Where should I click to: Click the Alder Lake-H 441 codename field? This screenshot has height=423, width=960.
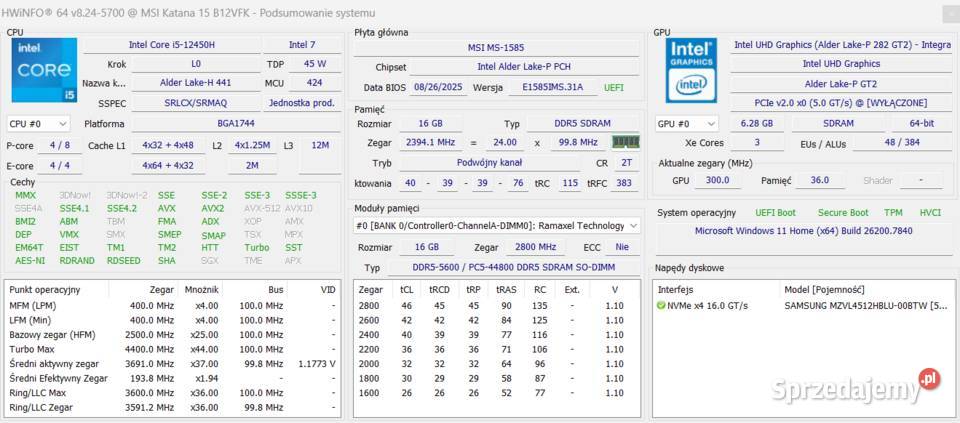[x=195, y=83]
